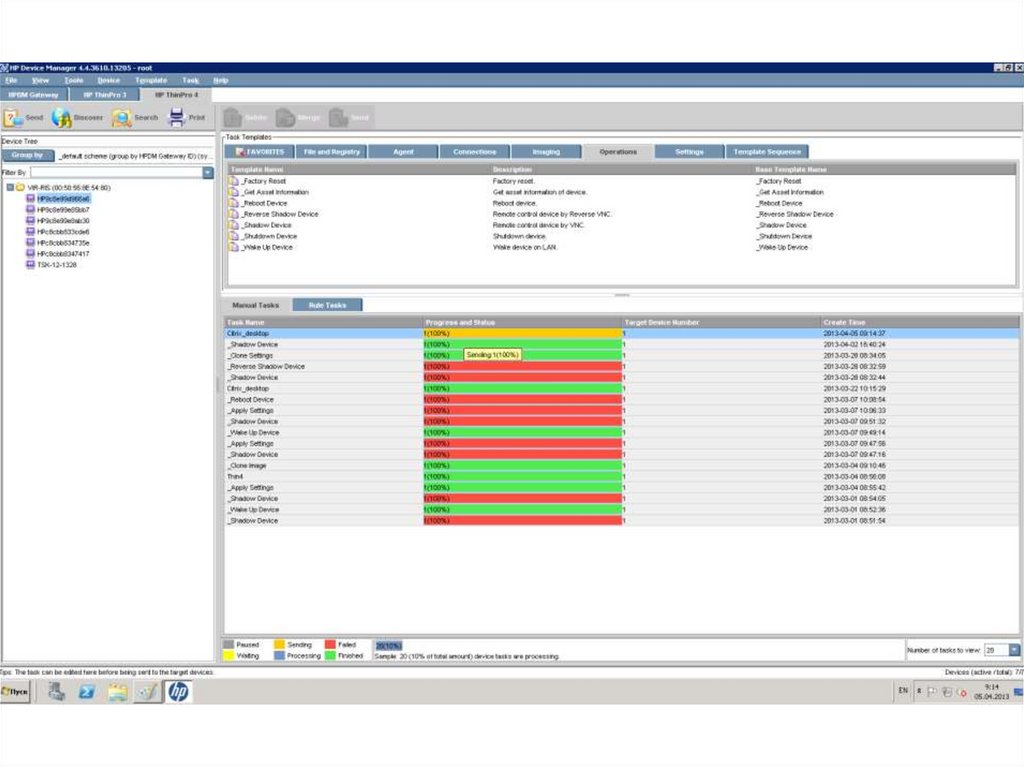Select the Template Sequence tab
The image size is (1024, 767).
click(767, 152)
